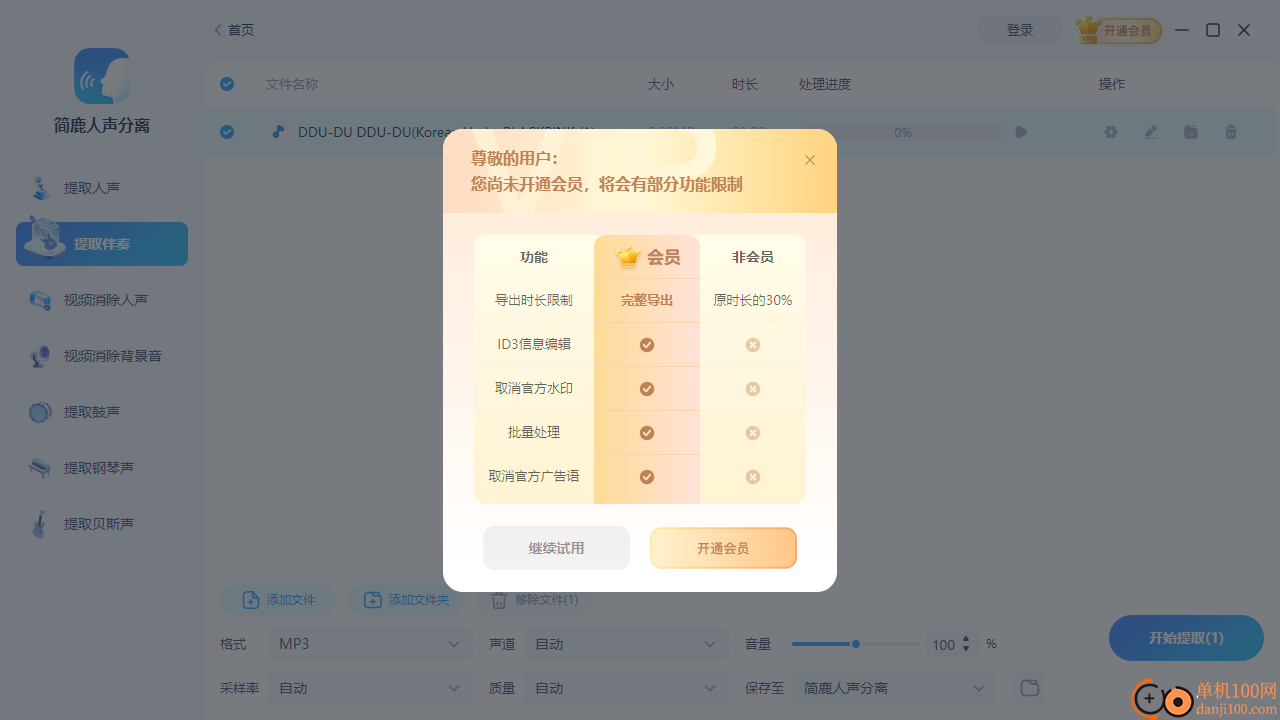Viewport: 1280px width, 720px height.
Task: Click the 时长 column header
Action: 745,84
